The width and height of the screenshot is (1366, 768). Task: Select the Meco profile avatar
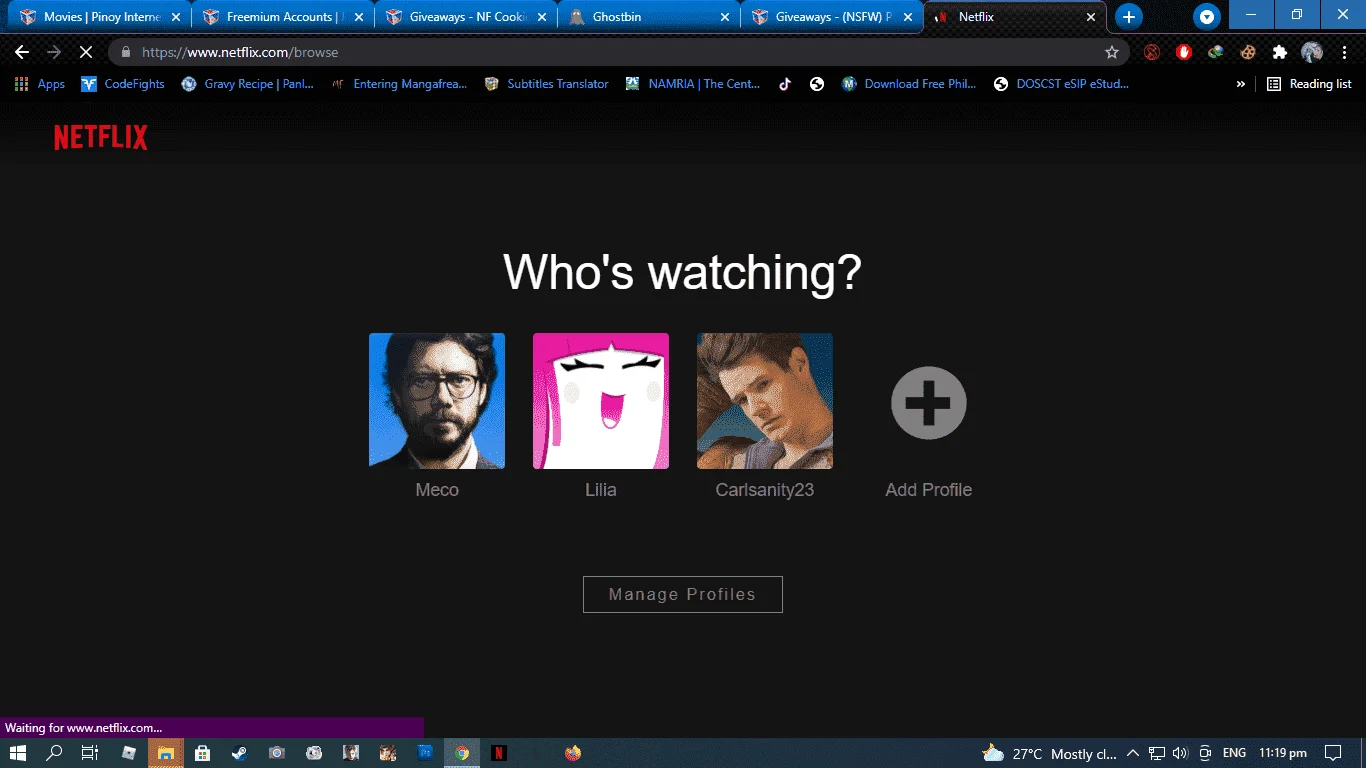(x=437, y=401)
